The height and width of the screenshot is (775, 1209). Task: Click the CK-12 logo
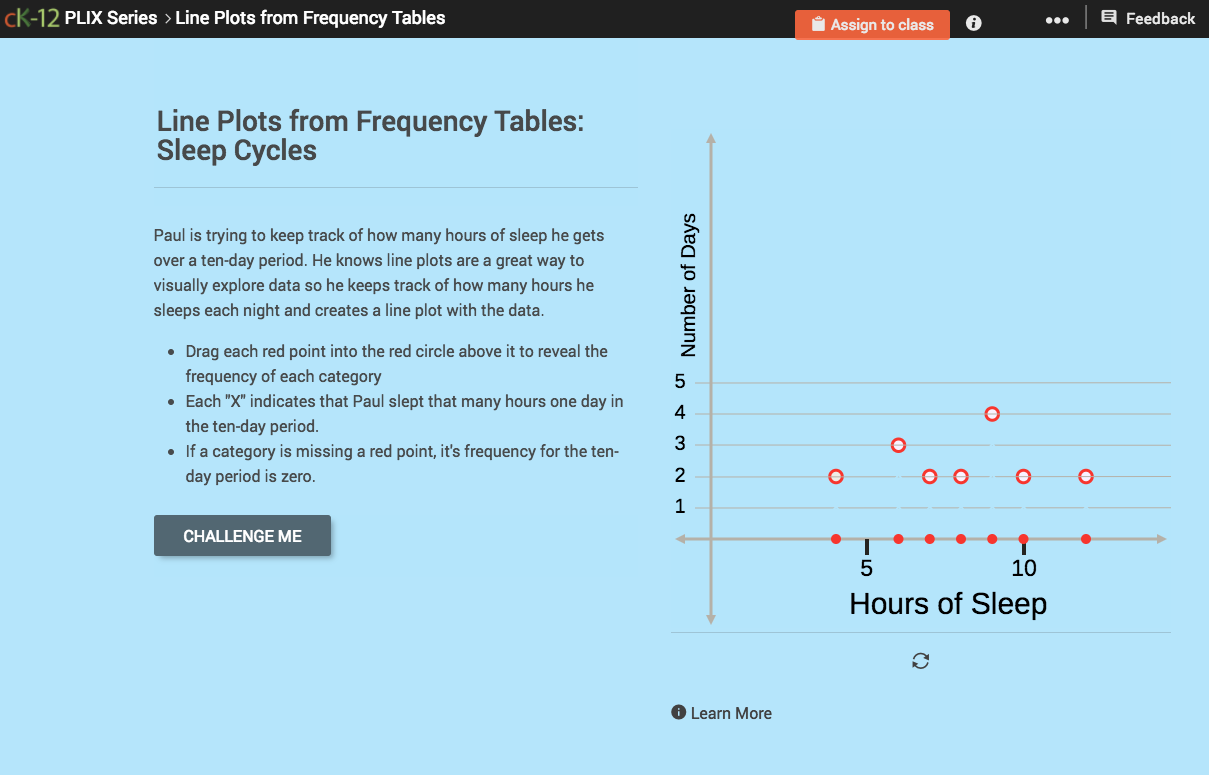31,17
